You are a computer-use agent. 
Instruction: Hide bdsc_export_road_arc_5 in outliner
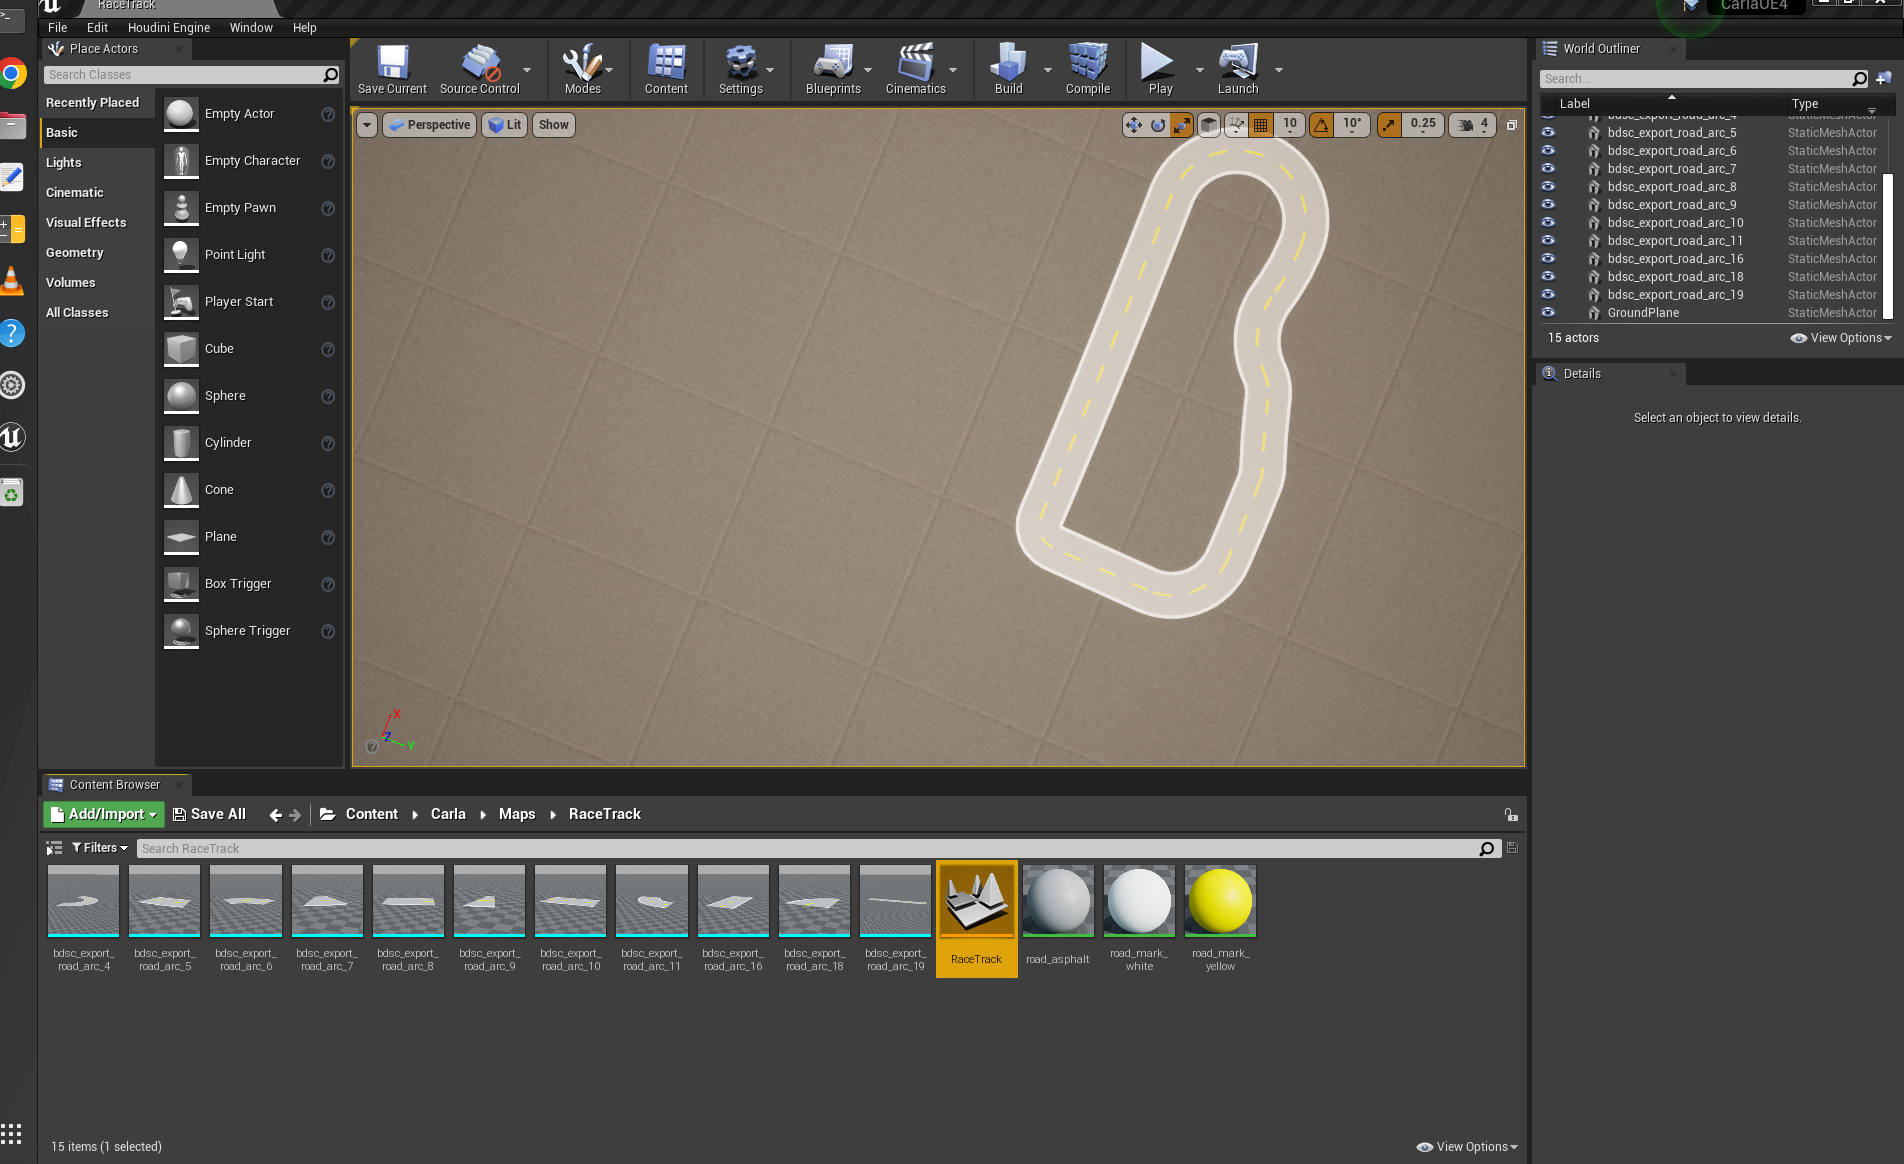(x=1548, y=132)
